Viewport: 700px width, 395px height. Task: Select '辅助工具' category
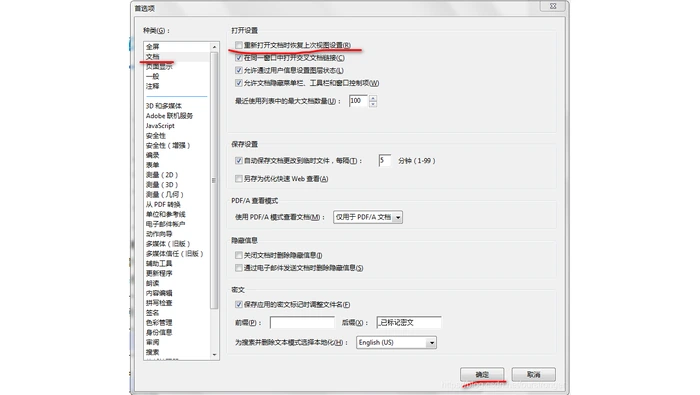pyautogui.click(x=159, y=264)
